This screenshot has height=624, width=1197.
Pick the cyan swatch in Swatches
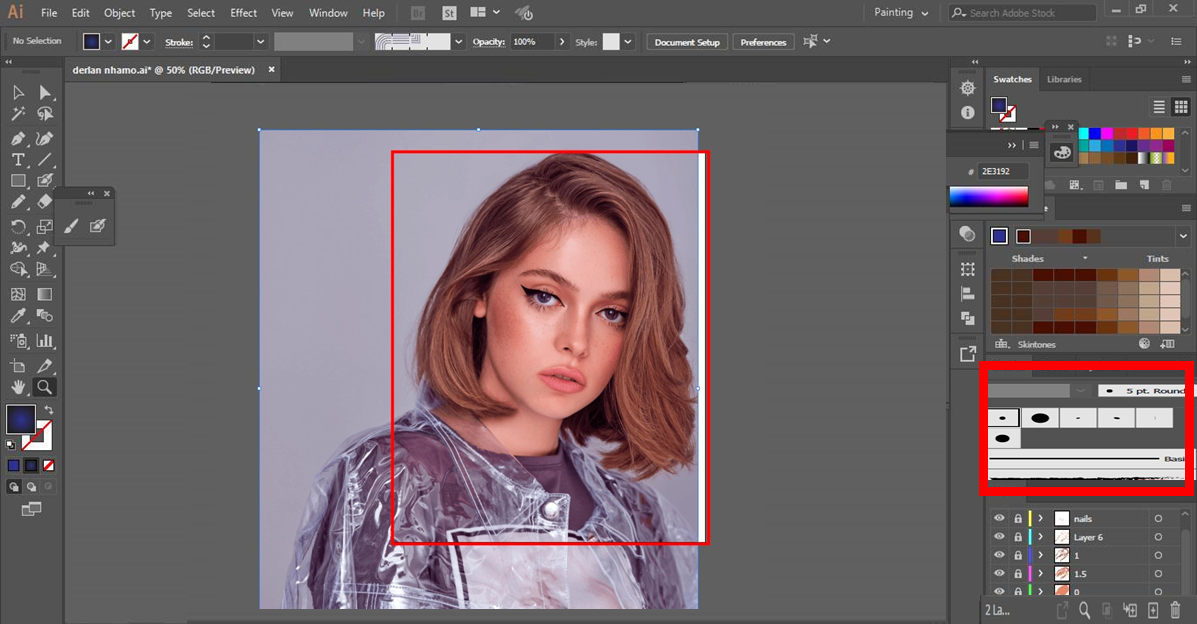tap(1083, 134)
